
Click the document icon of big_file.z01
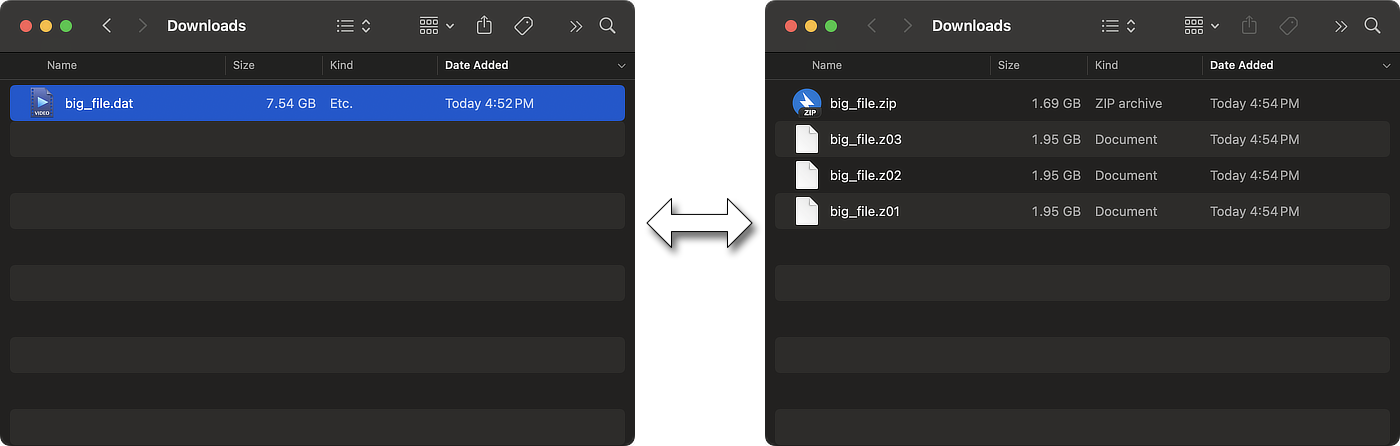[x=806, y=211]
